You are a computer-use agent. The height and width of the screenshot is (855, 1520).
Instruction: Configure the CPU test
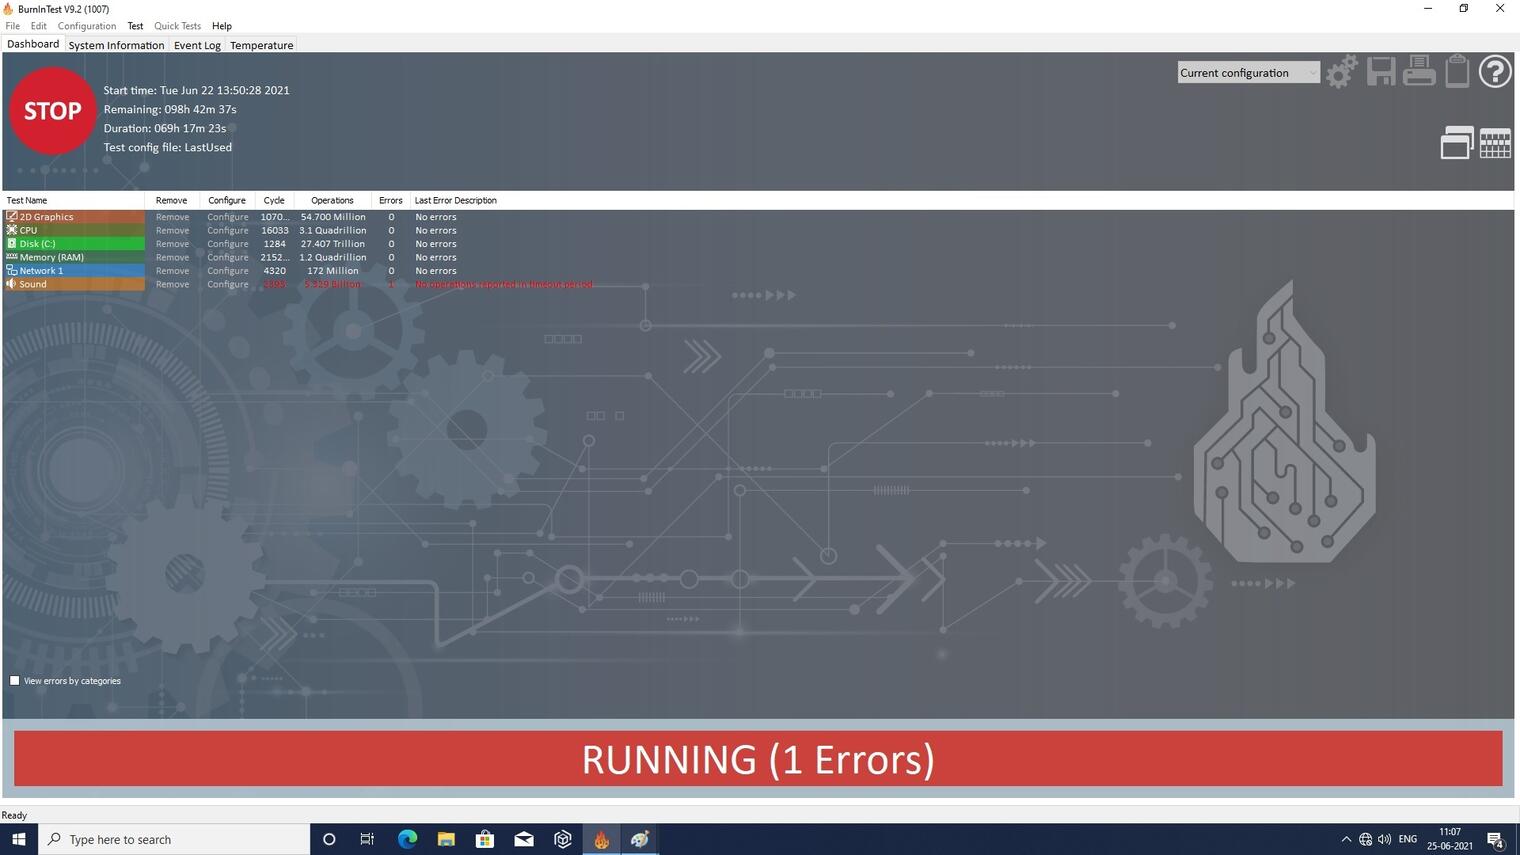228,230
